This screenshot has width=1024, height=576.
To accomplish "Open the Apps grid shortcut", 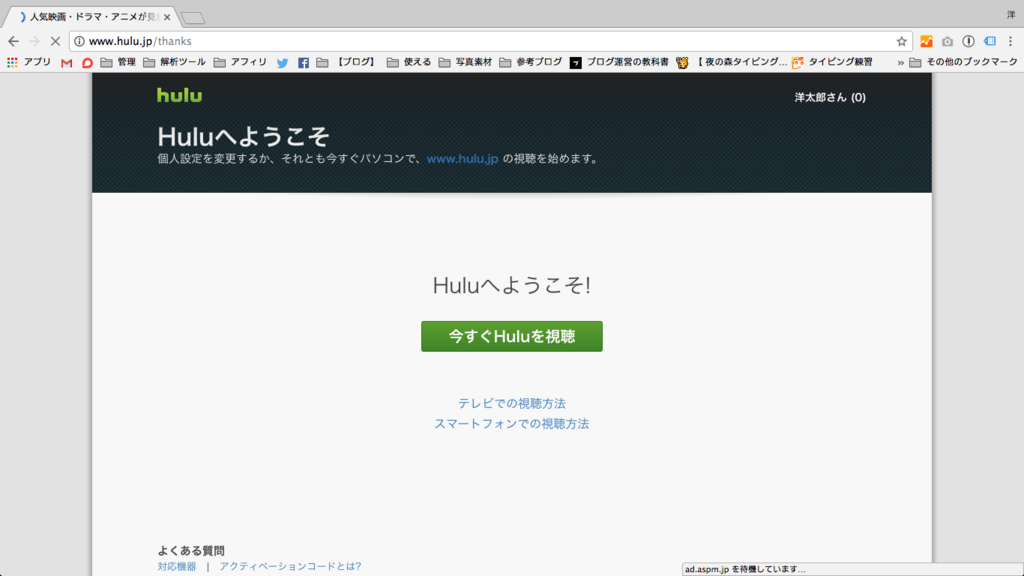I will 29,62.
